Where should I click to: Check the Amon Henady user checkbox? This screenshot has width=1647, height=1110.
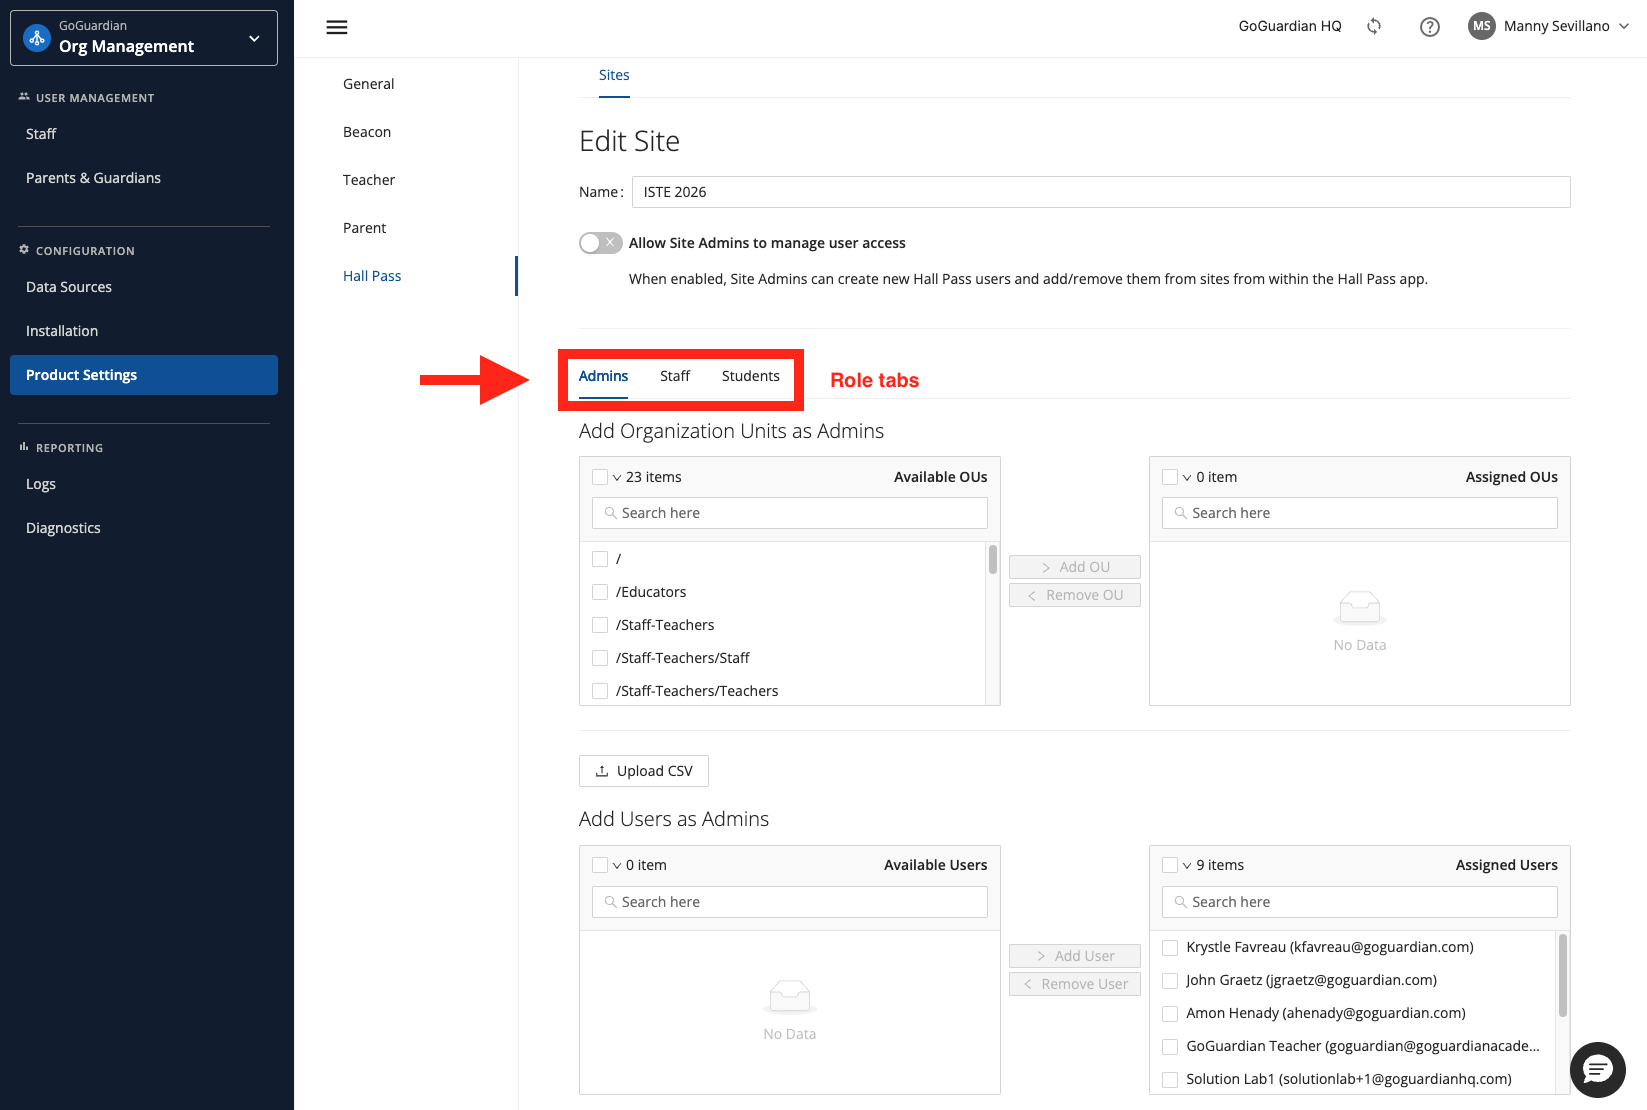coord(1170,1013)
